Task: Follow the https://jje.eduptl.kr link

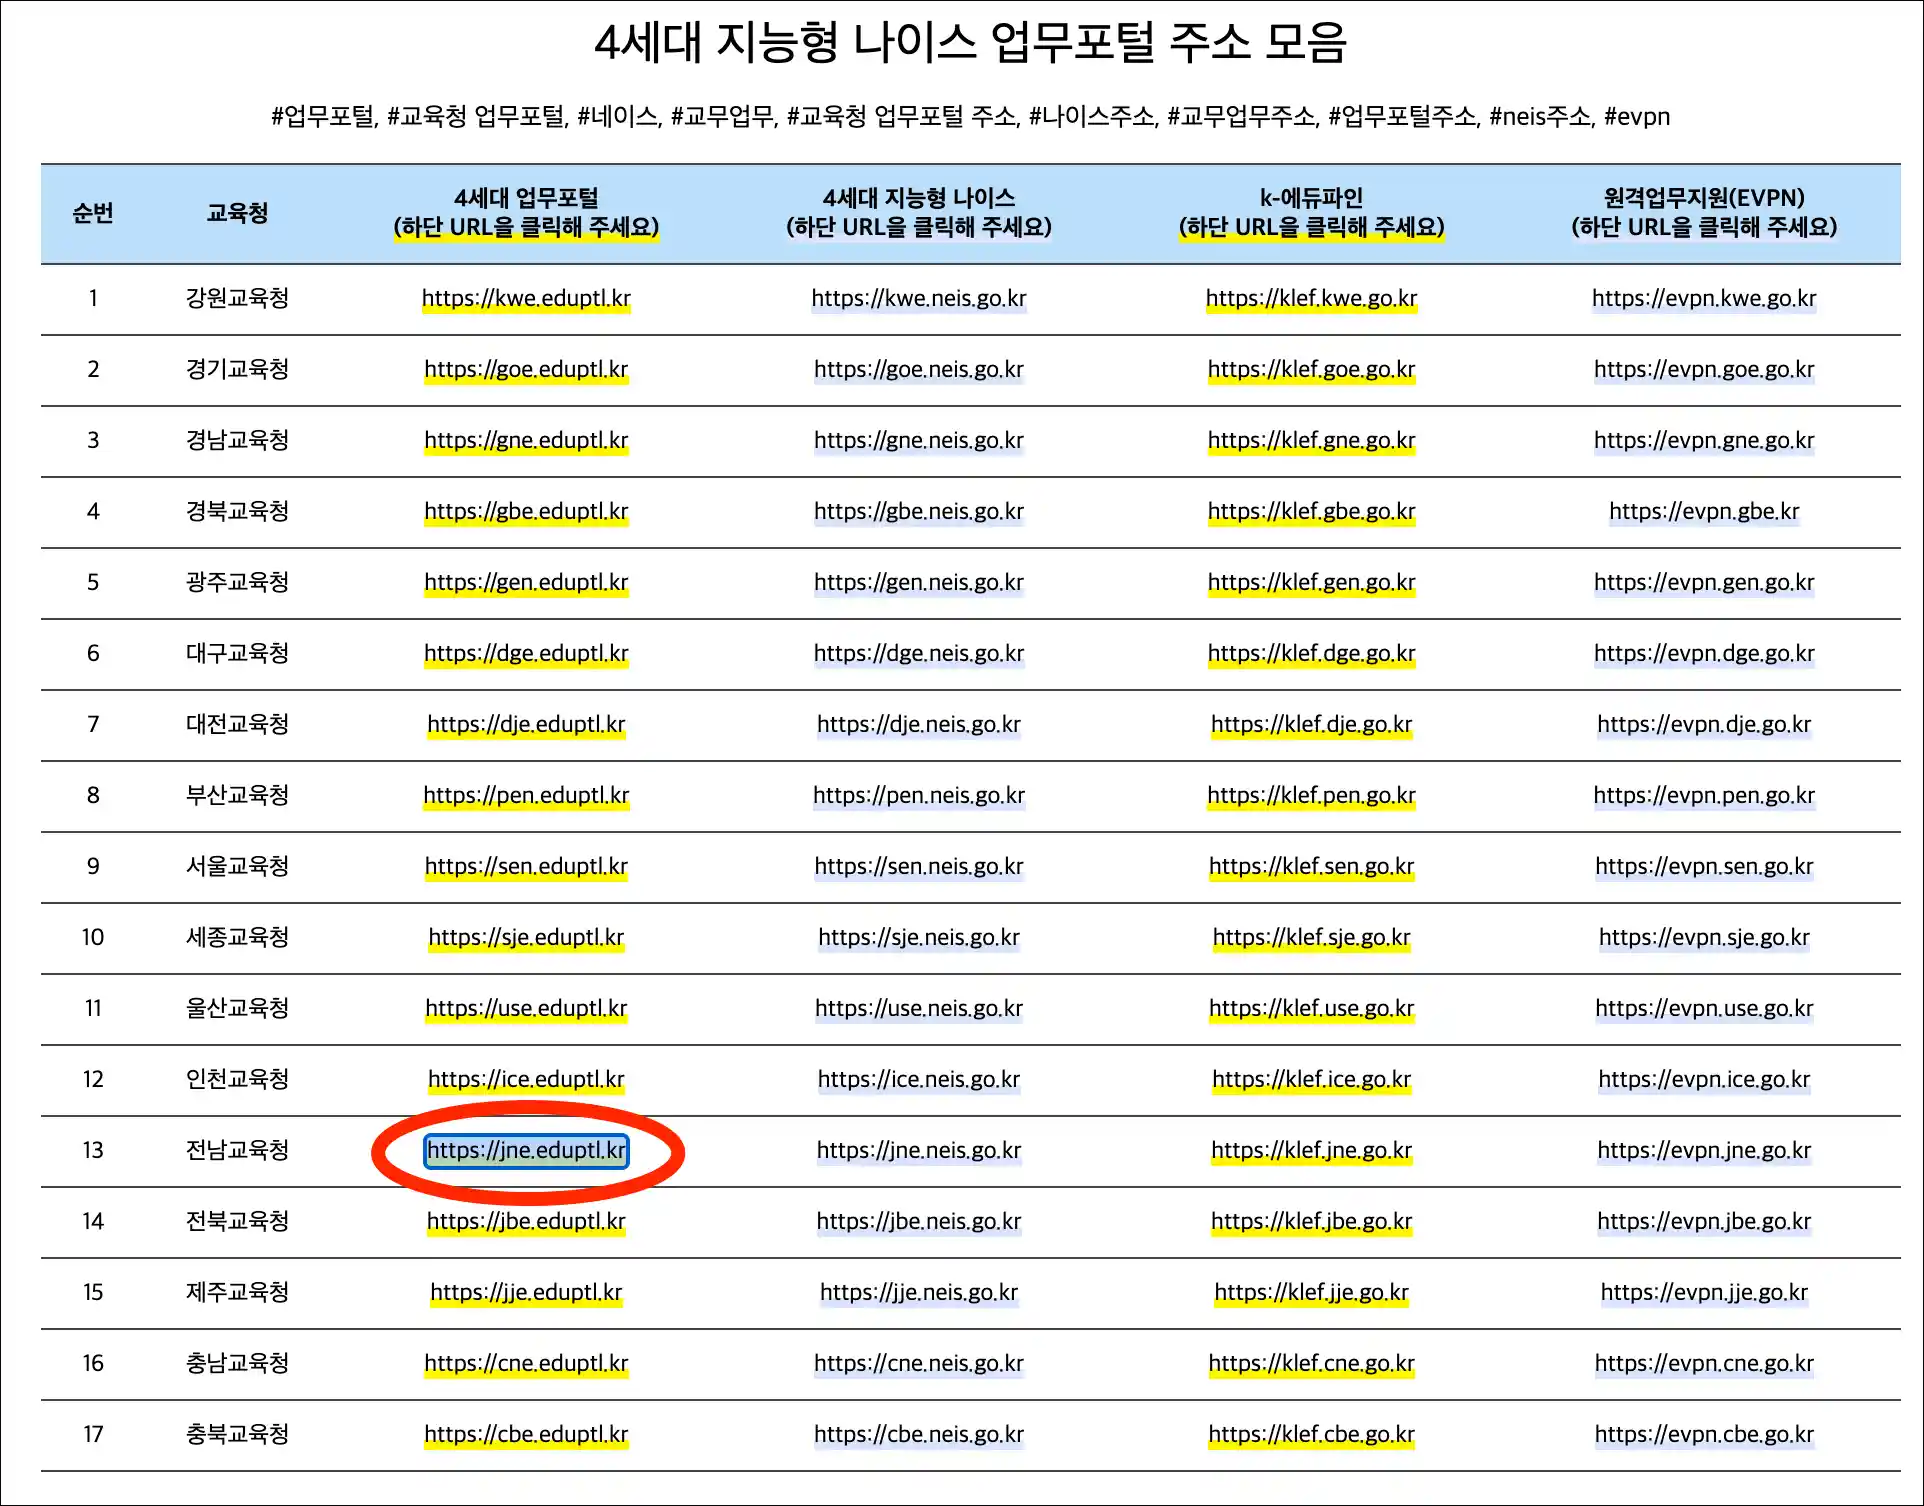Action: tap(526, 1292)
